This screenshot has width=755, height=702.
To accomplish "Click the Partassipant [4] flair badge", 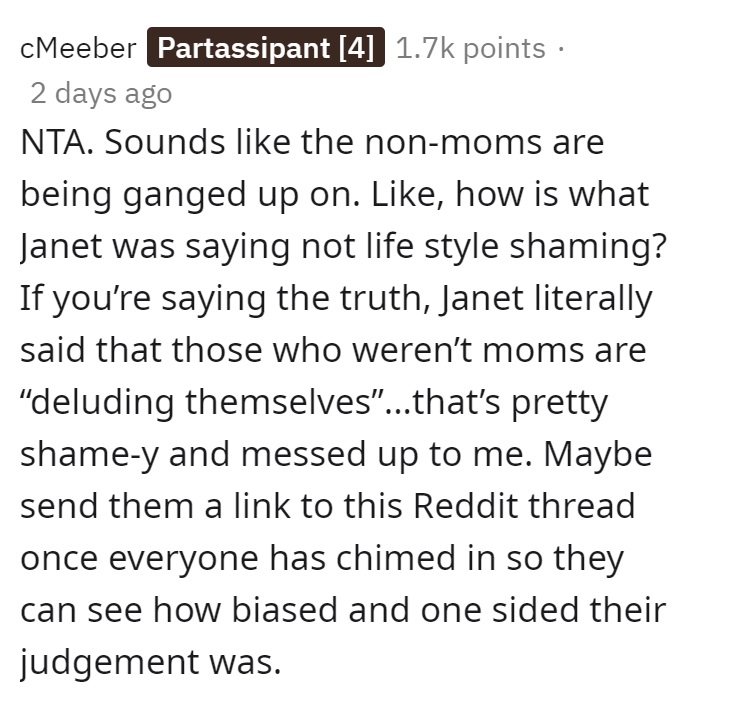I will click(x=266, y=47).
